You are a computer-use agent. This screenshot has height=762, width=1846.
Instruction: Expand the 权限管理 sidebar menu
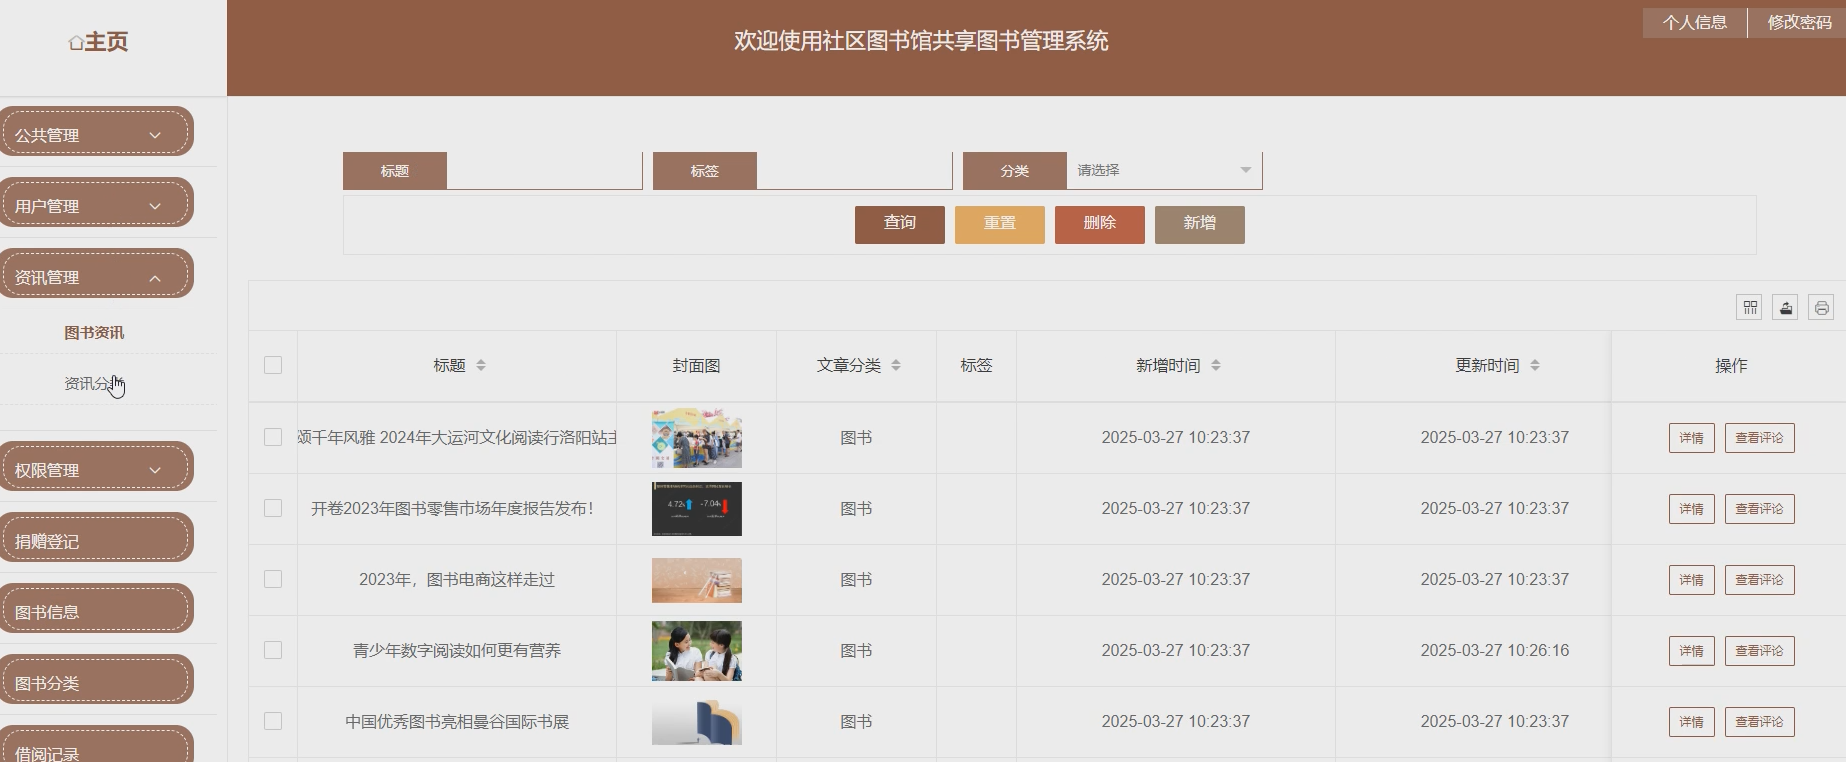[96, 467]
